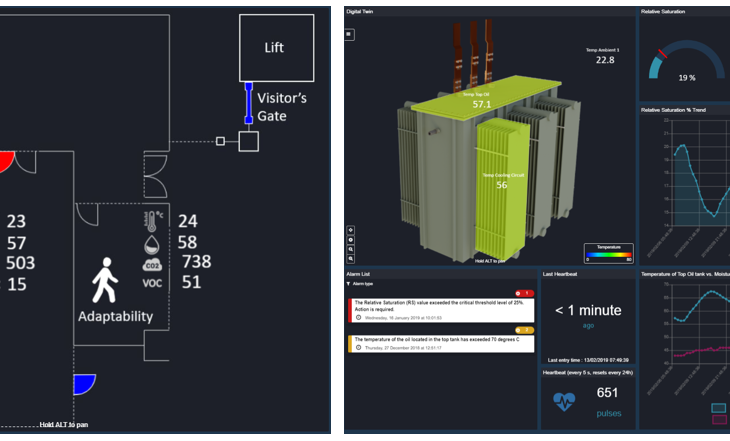
Task: Open the Digital Twin hamburger menu
Action: click(x=350, y=34)
